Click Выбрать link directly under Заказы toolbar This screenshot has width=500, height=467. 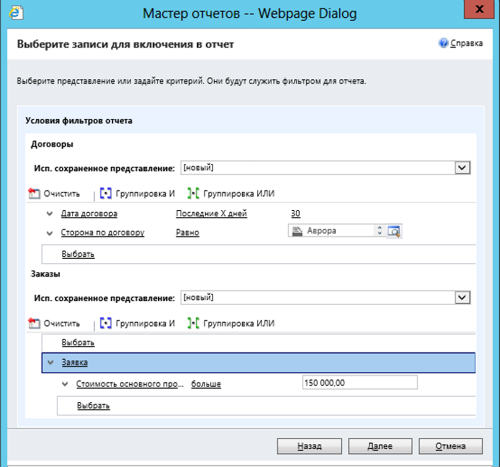(x=78, y=342)
